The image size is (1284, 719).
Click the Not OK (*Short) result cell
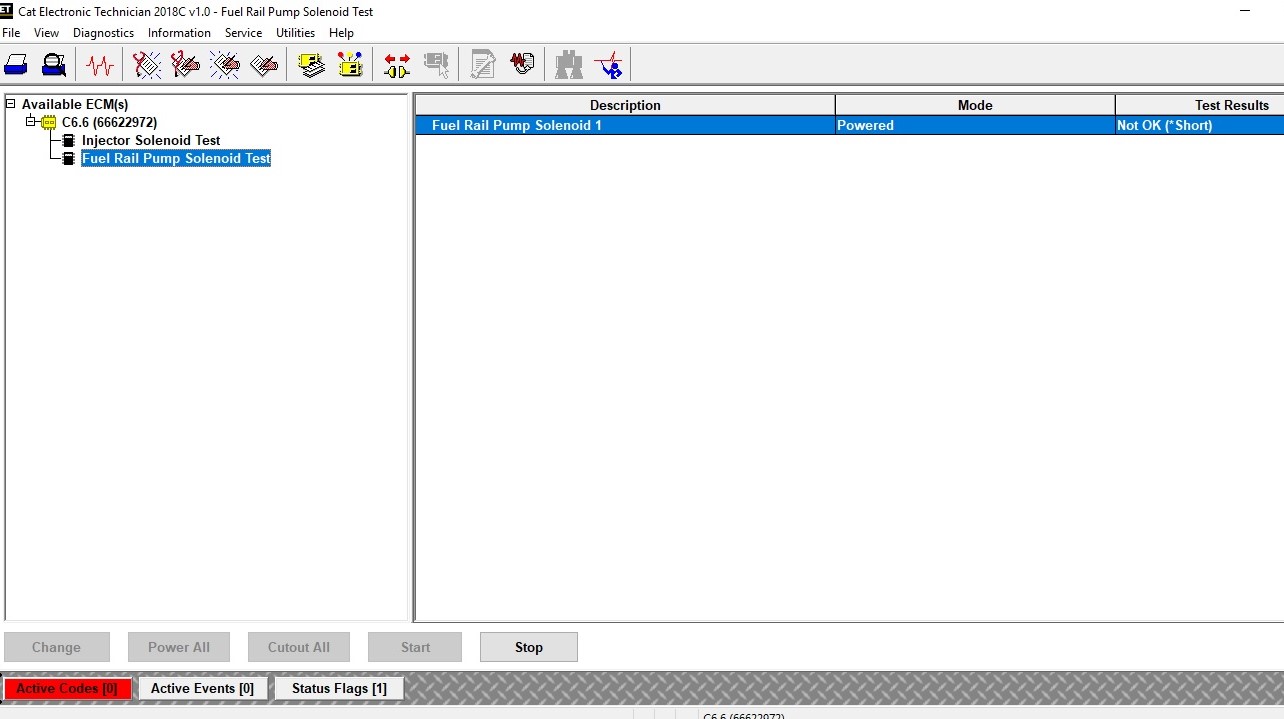1200,125
